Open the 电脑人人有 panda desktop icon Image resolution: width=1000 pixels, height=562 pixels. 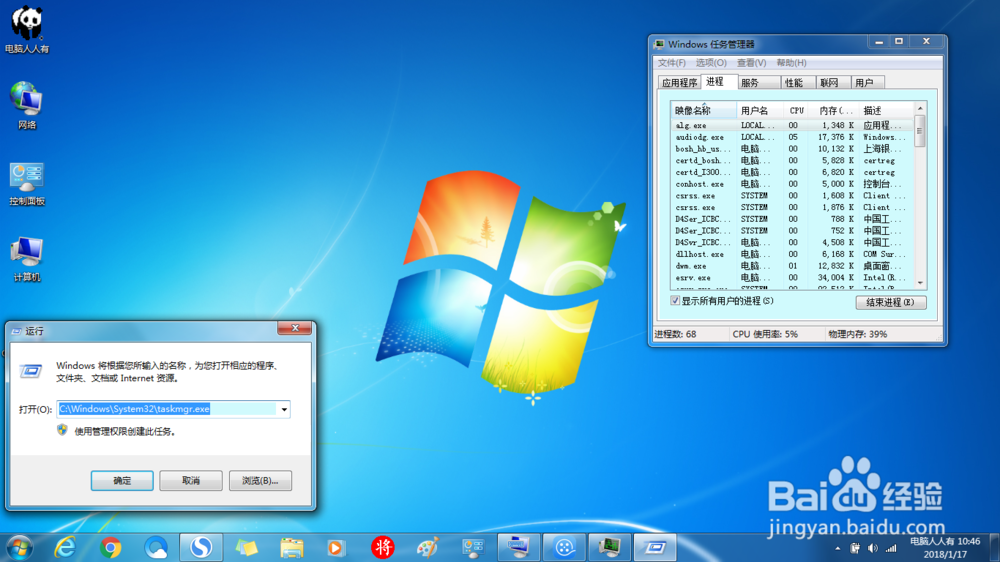(27, 29)
